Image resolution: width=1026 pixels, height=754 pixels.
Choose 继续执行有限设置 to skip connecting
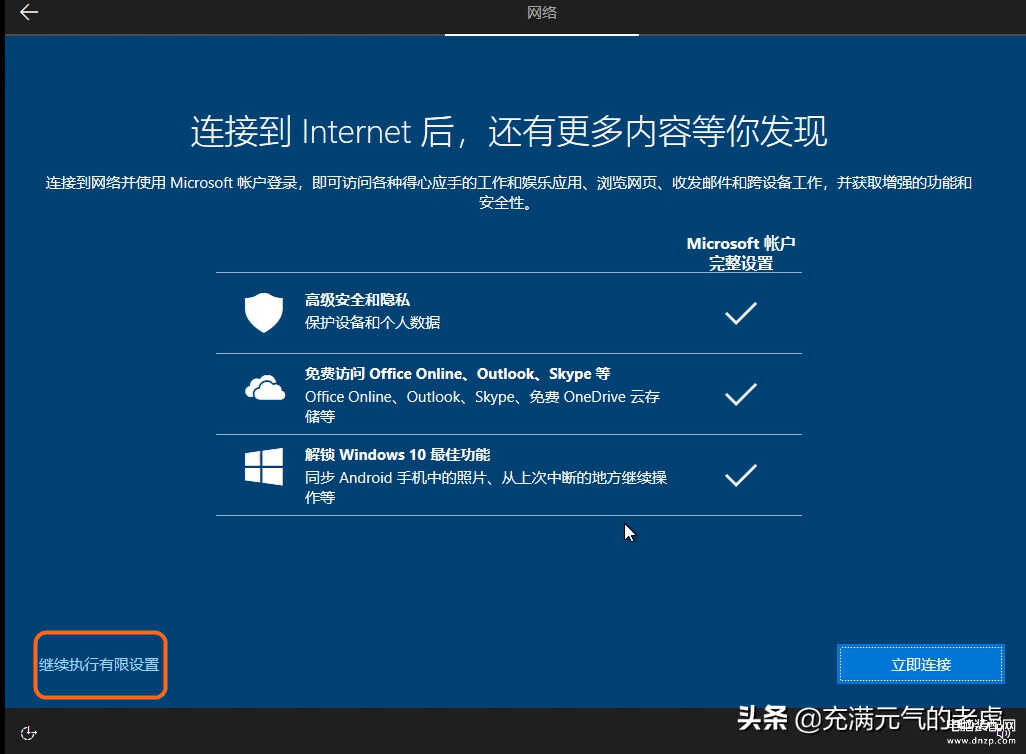tap(99, 664)
